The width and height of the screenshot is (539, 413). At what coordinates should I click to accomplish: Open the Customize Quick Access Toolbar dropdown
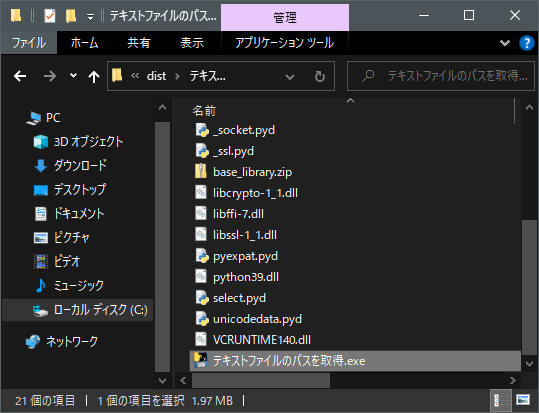coord(90,17)
